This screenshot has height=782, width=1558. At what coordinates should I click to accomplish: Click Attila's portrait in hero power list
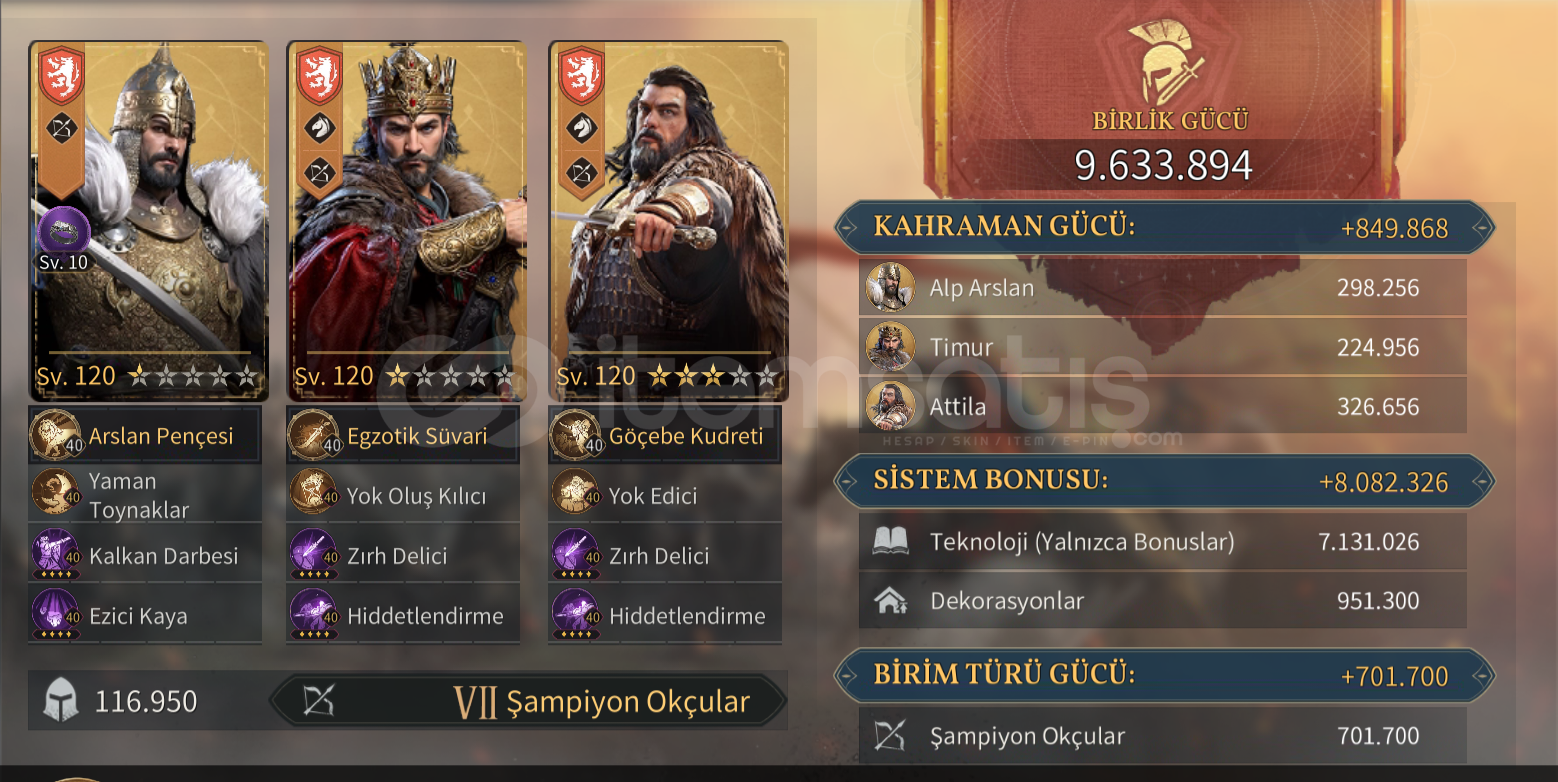pos(889,406)
